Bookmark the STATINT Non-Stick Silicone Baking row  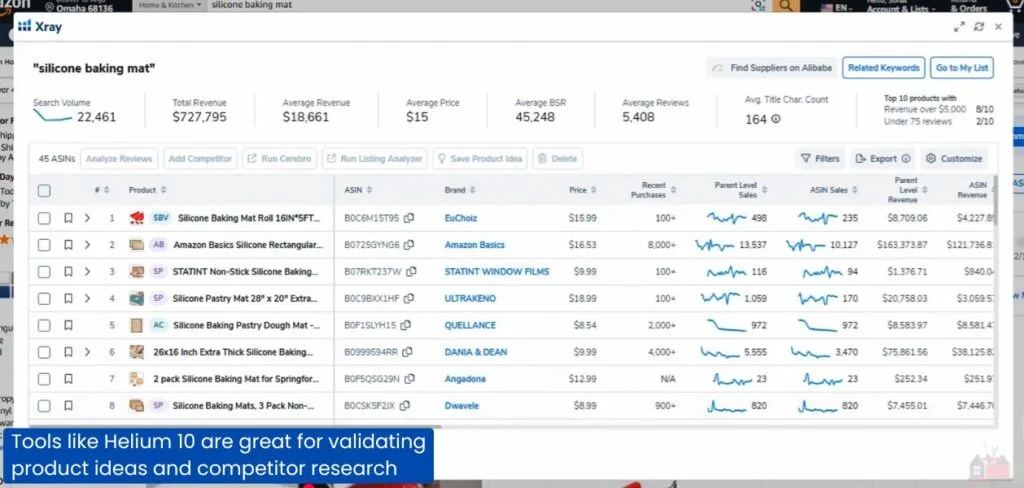coord(68,272)
